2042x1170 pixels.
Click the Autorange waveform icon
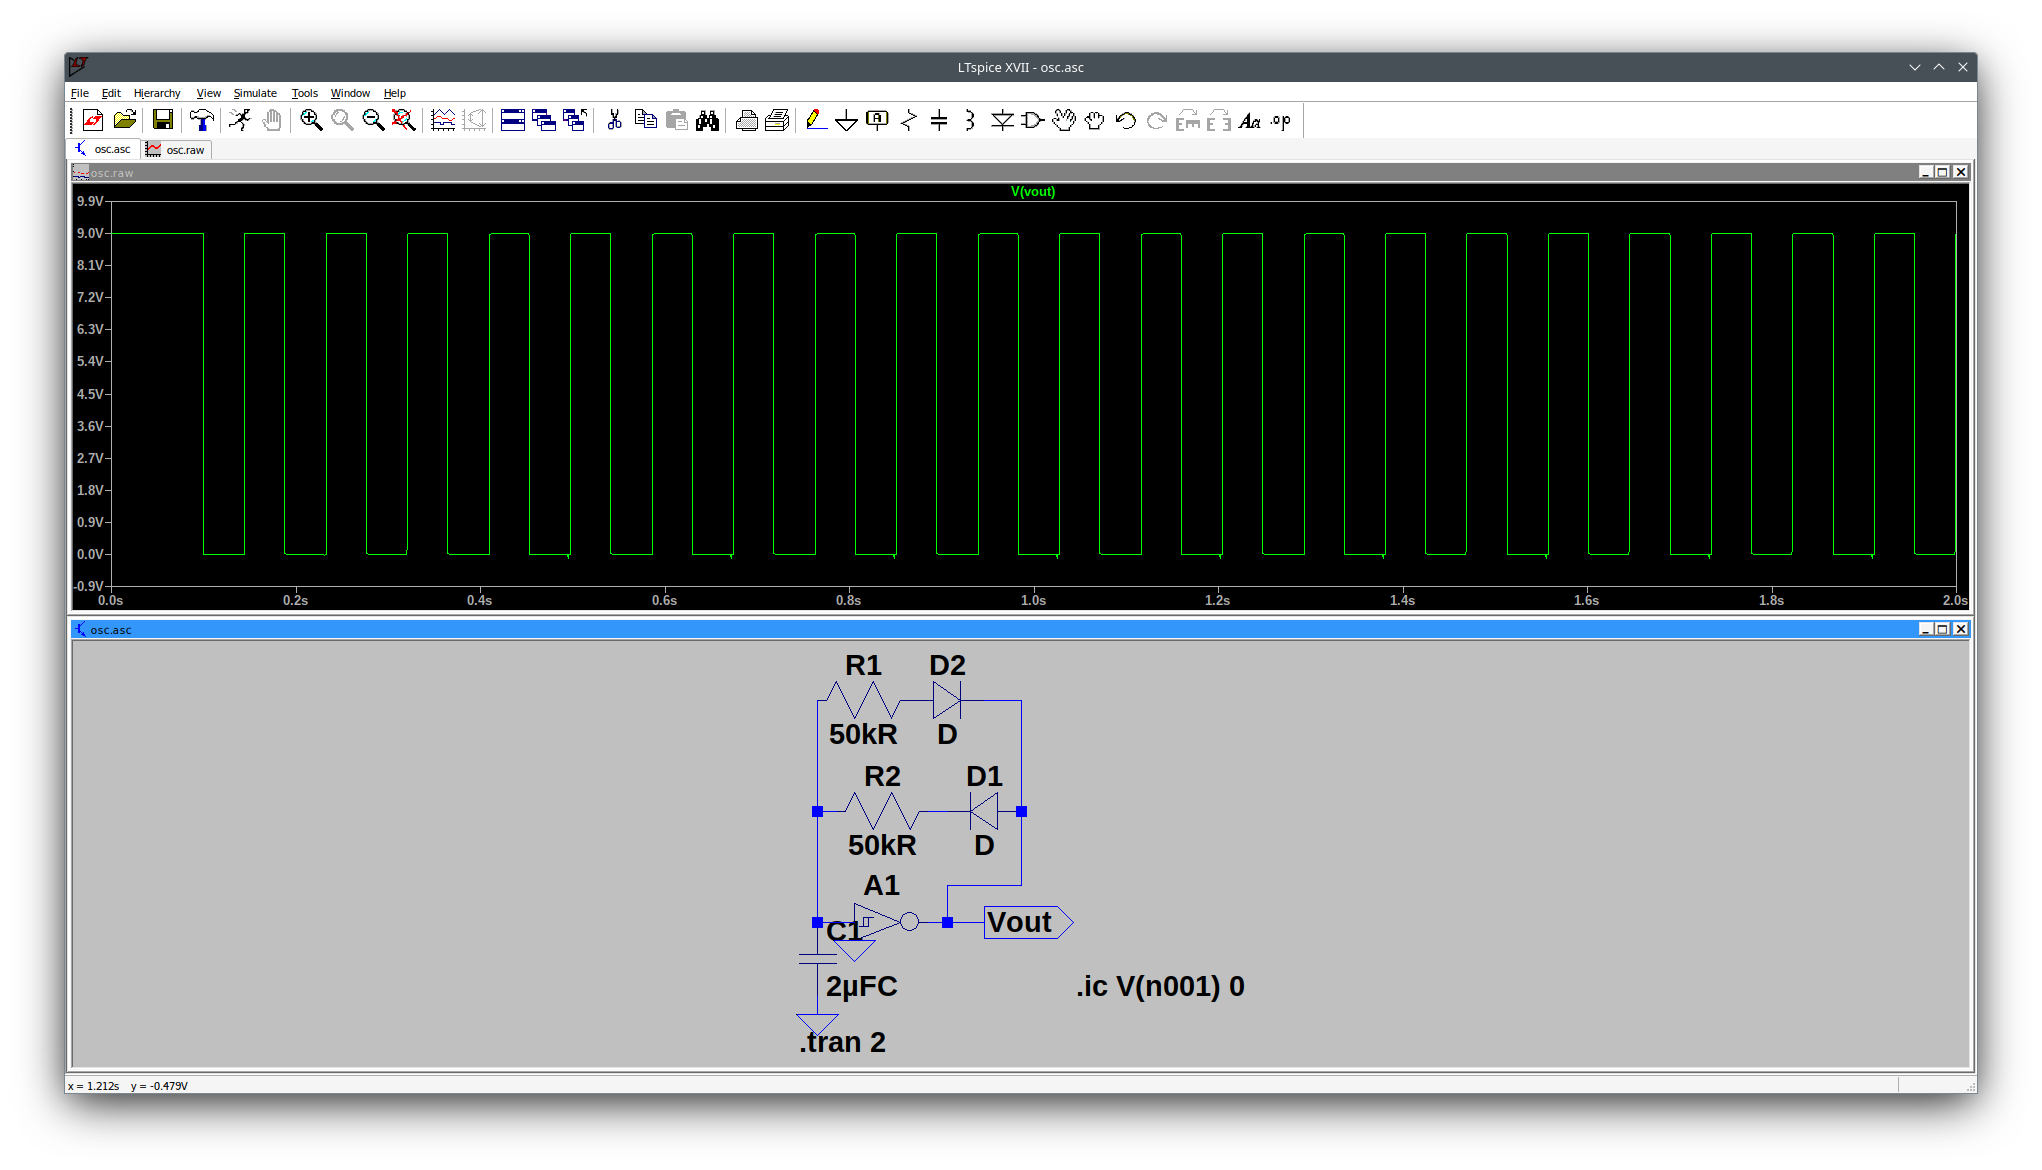(443, 121)
